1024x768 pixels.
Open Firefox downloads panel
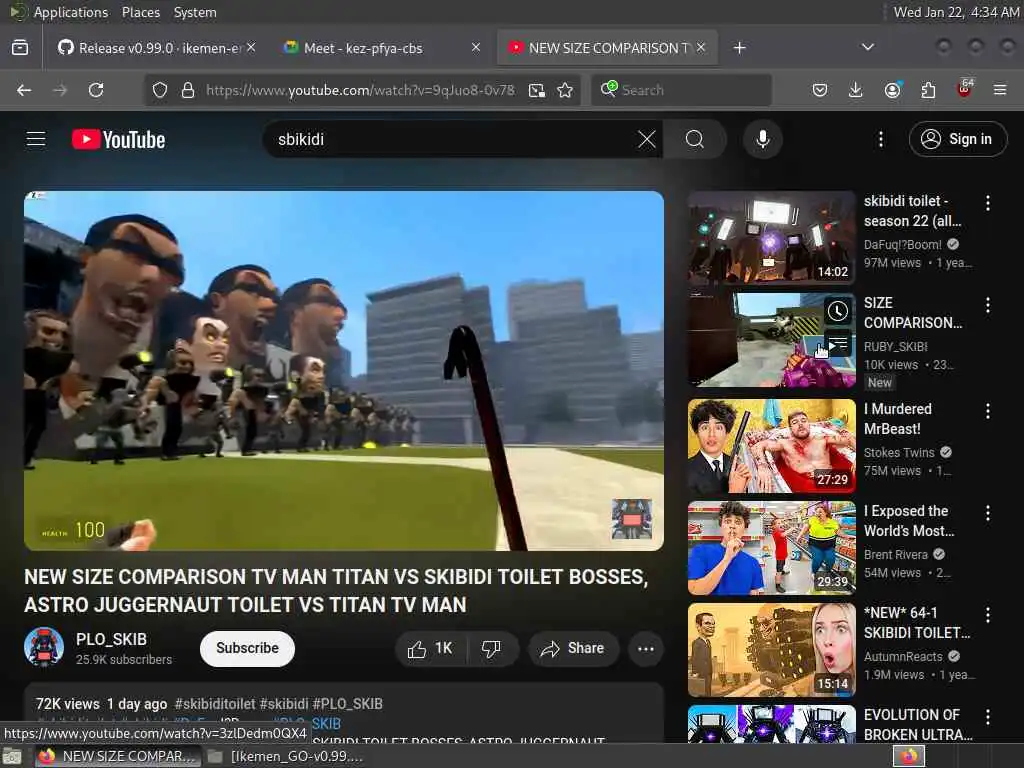pyautogui.click(x=856, y=90)
